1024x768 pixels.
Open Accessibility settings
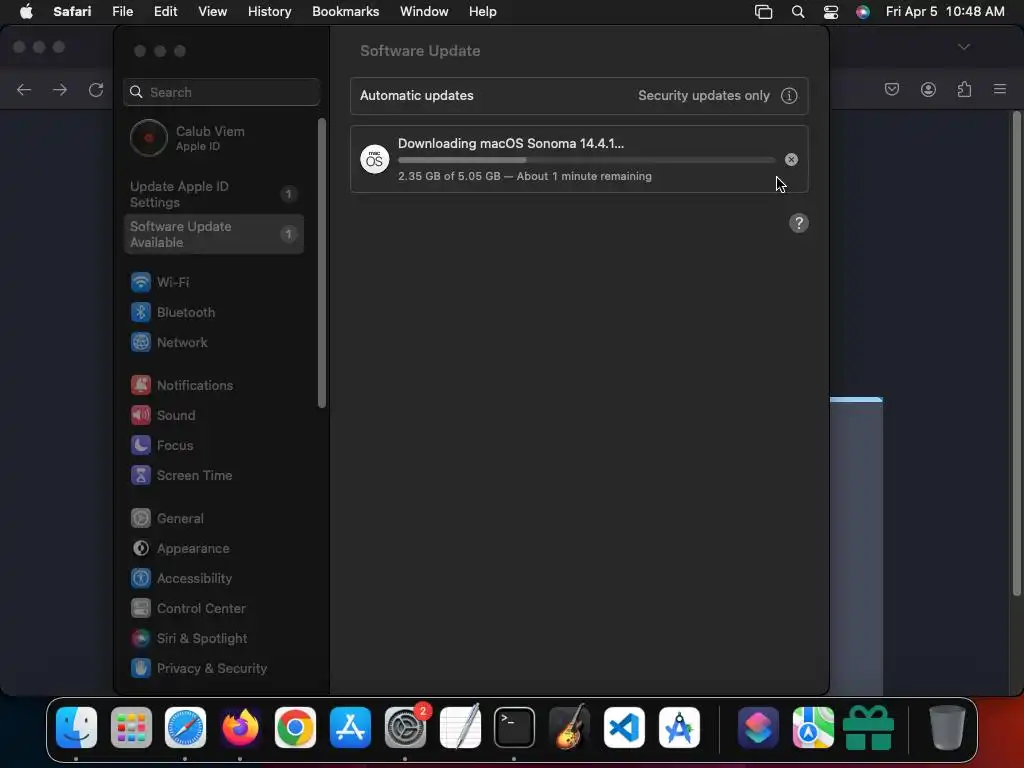pos(214,579)
